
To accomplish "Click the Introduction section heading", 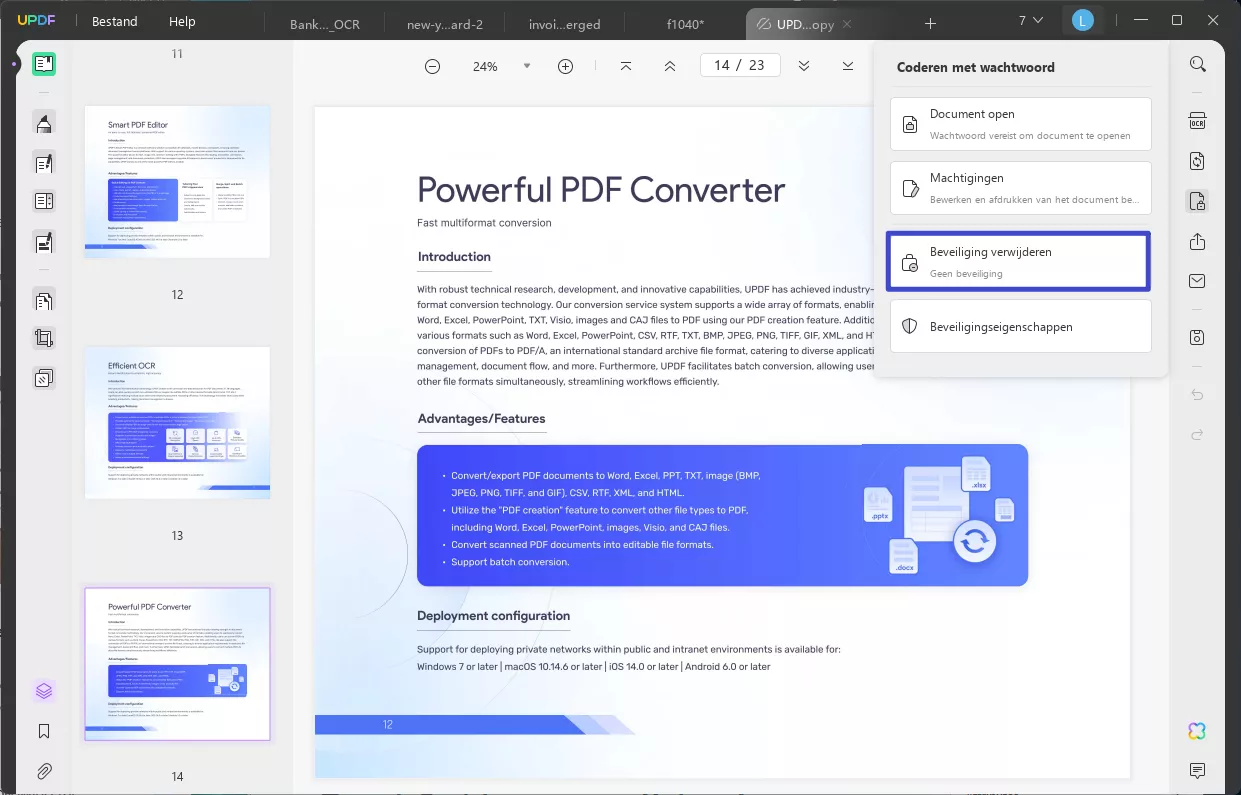I will (454, 257).
